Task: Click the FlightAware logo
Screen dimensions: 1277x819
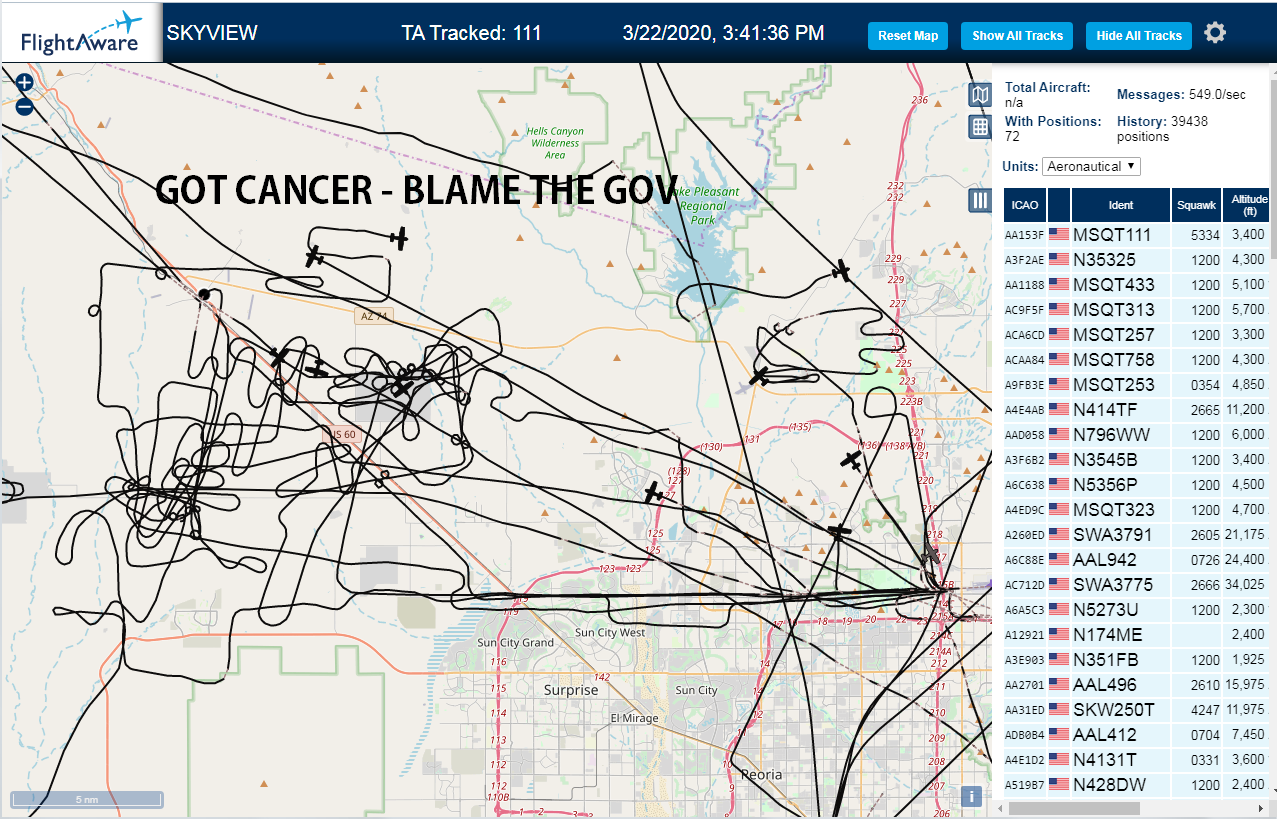Action: pos(80,32)
